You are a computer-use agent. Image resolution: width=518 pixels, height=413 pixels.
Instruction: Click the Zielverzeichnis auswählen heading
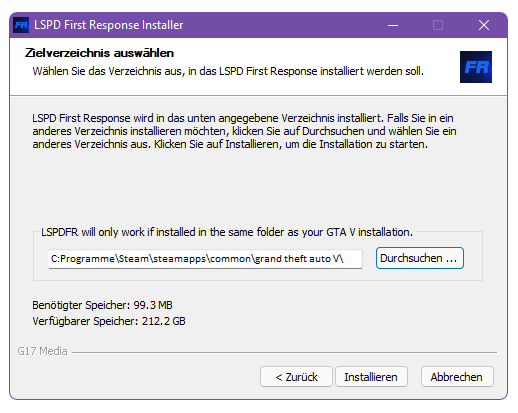pos(99,53)
